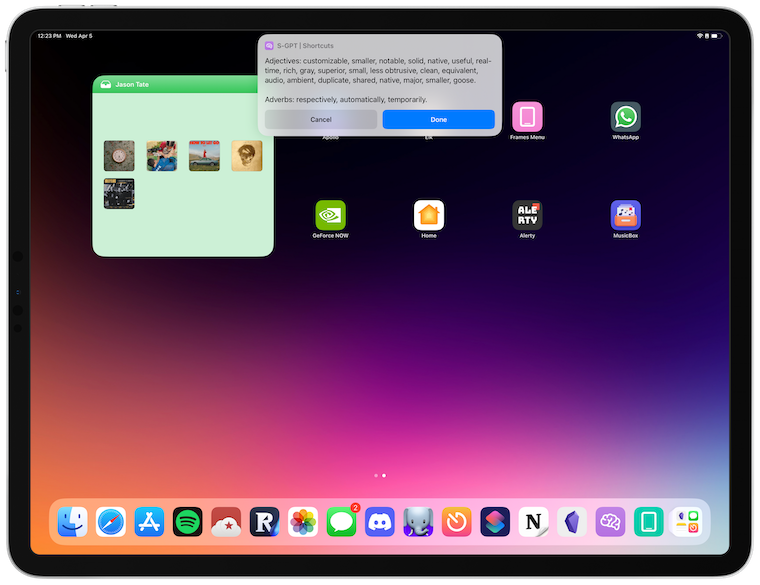The height and width of the screenshot is (585, 760).
Task: Confirm the S-GPT dialog with Done
Action: tap(439, 119)
